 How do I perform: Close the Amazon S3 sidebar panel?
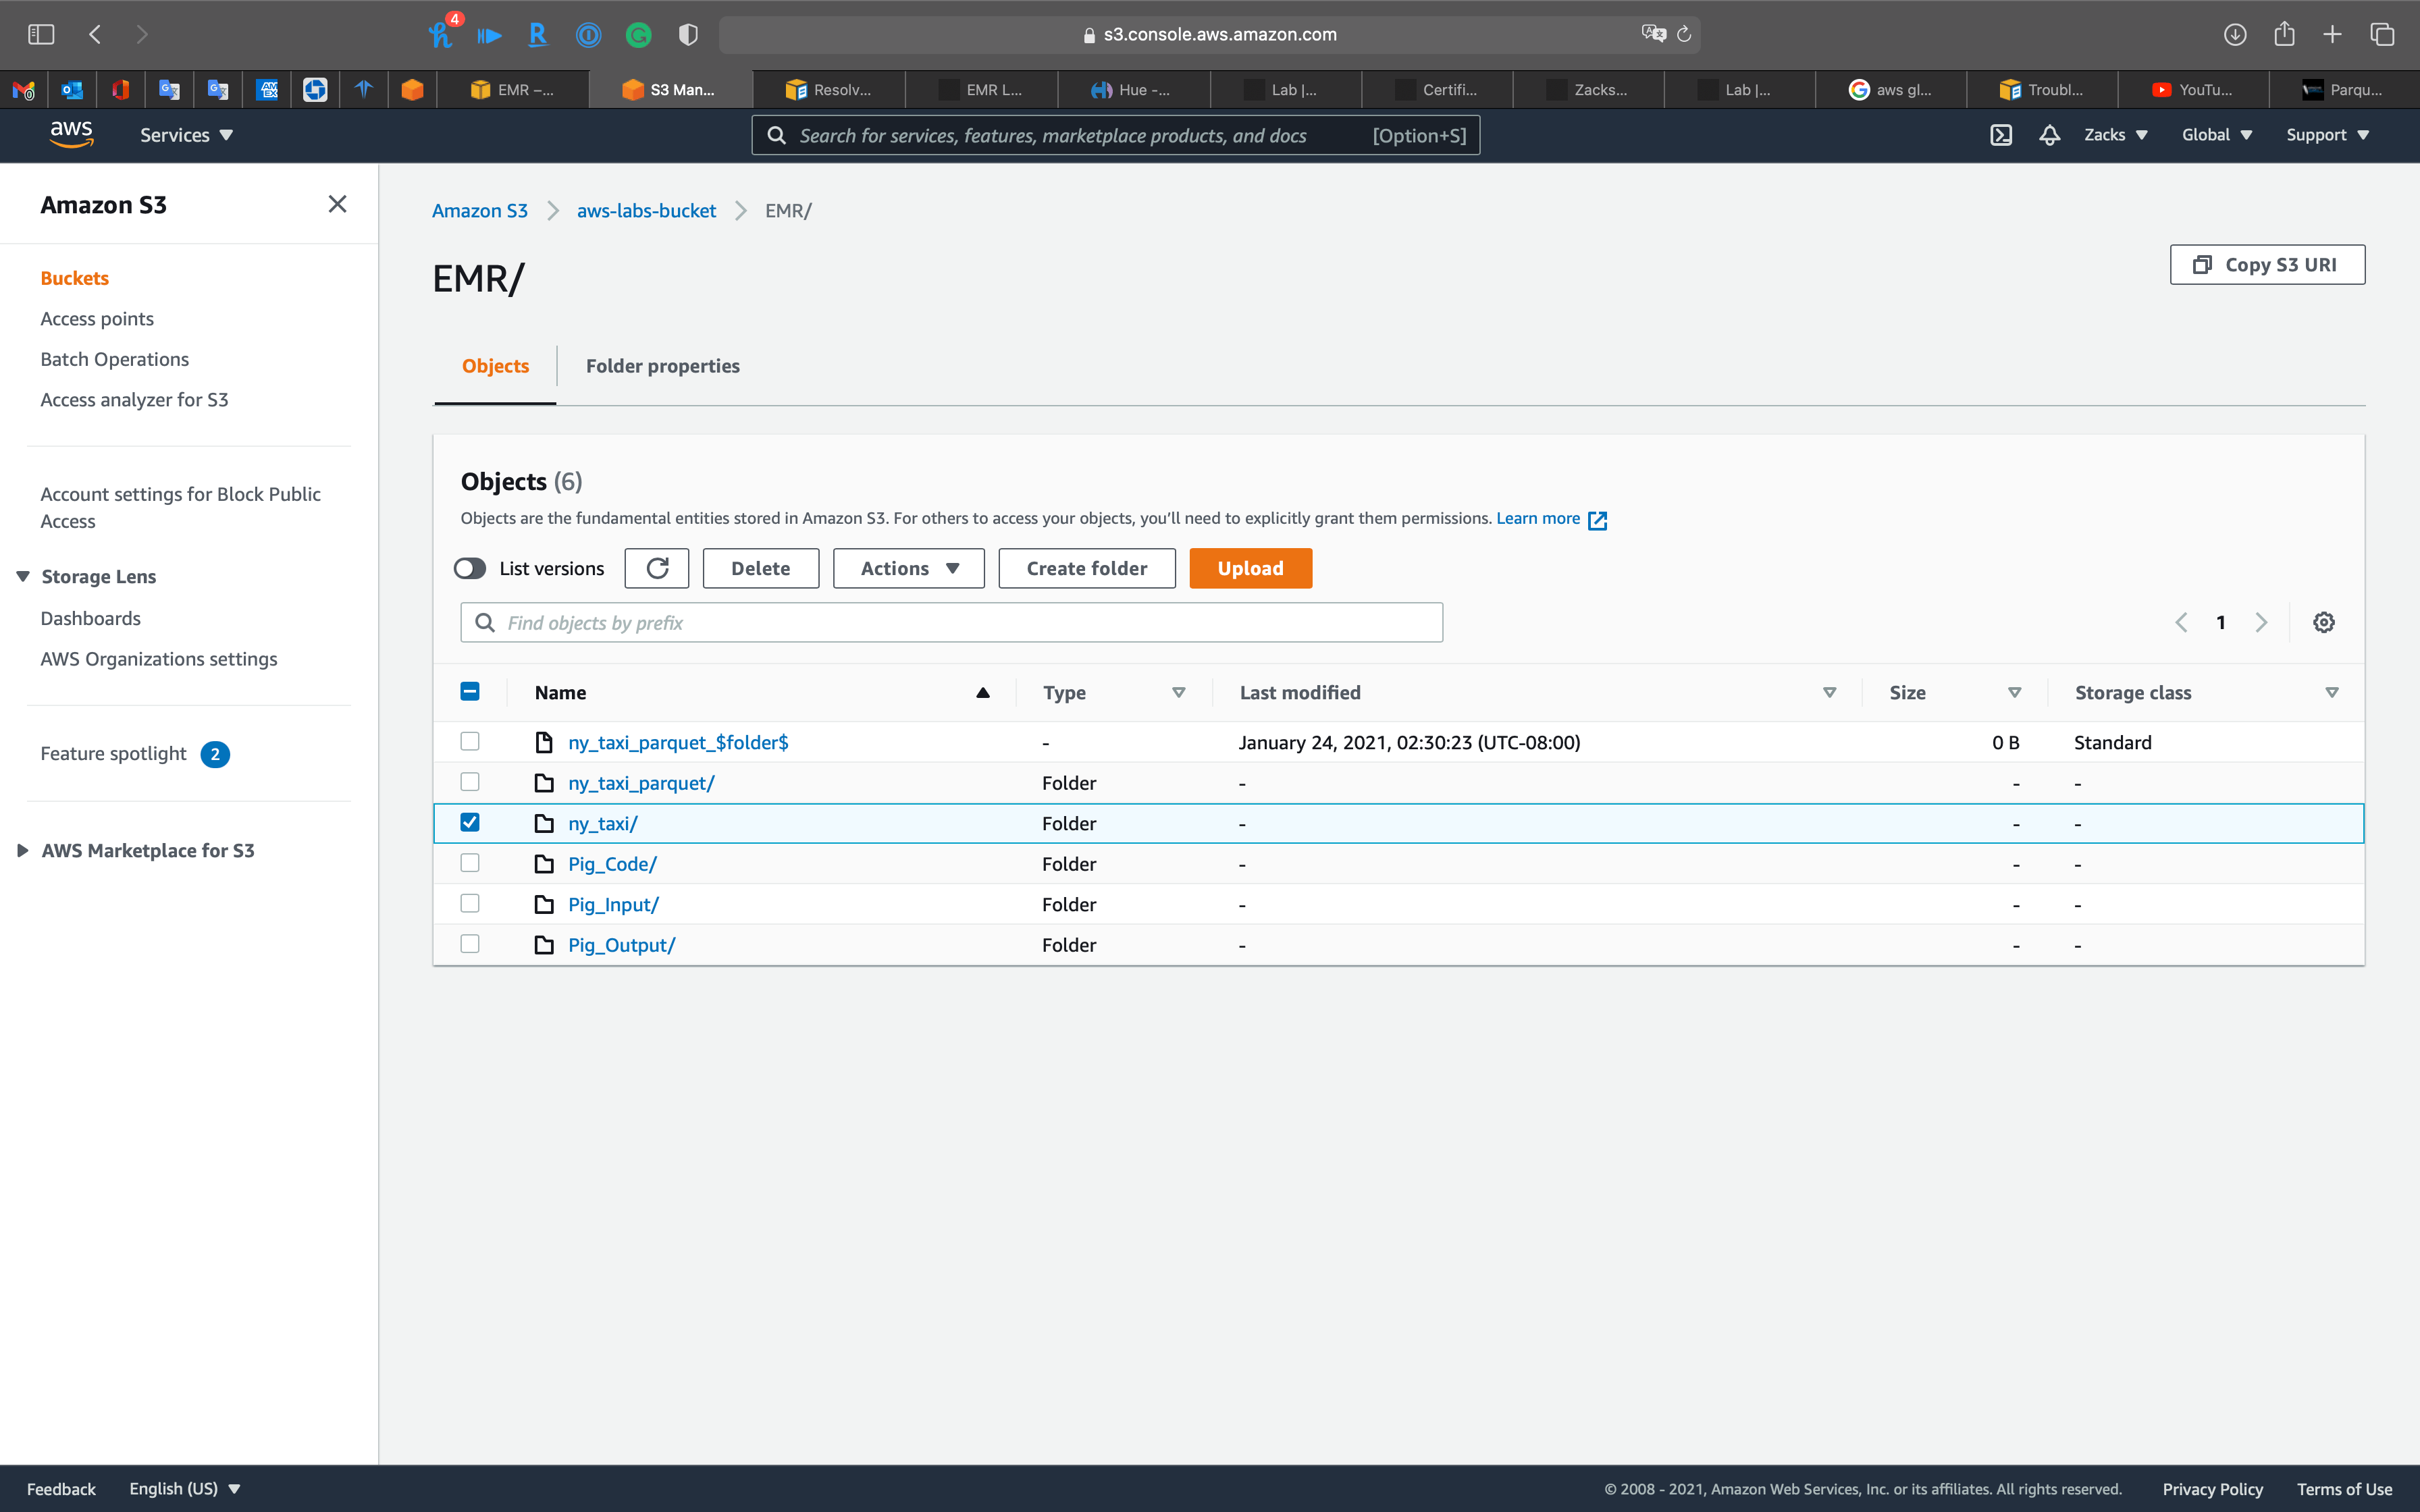point(337,204)
